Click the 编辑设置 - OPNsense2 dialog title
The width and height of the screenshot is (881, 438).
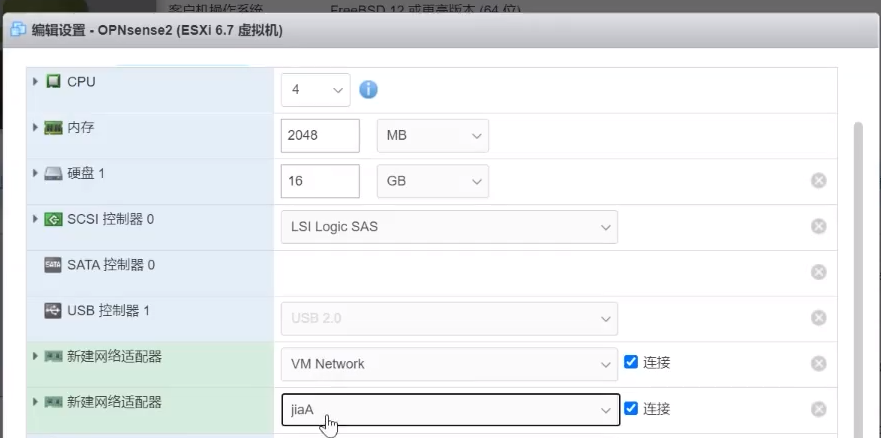(x=157, y=30)
